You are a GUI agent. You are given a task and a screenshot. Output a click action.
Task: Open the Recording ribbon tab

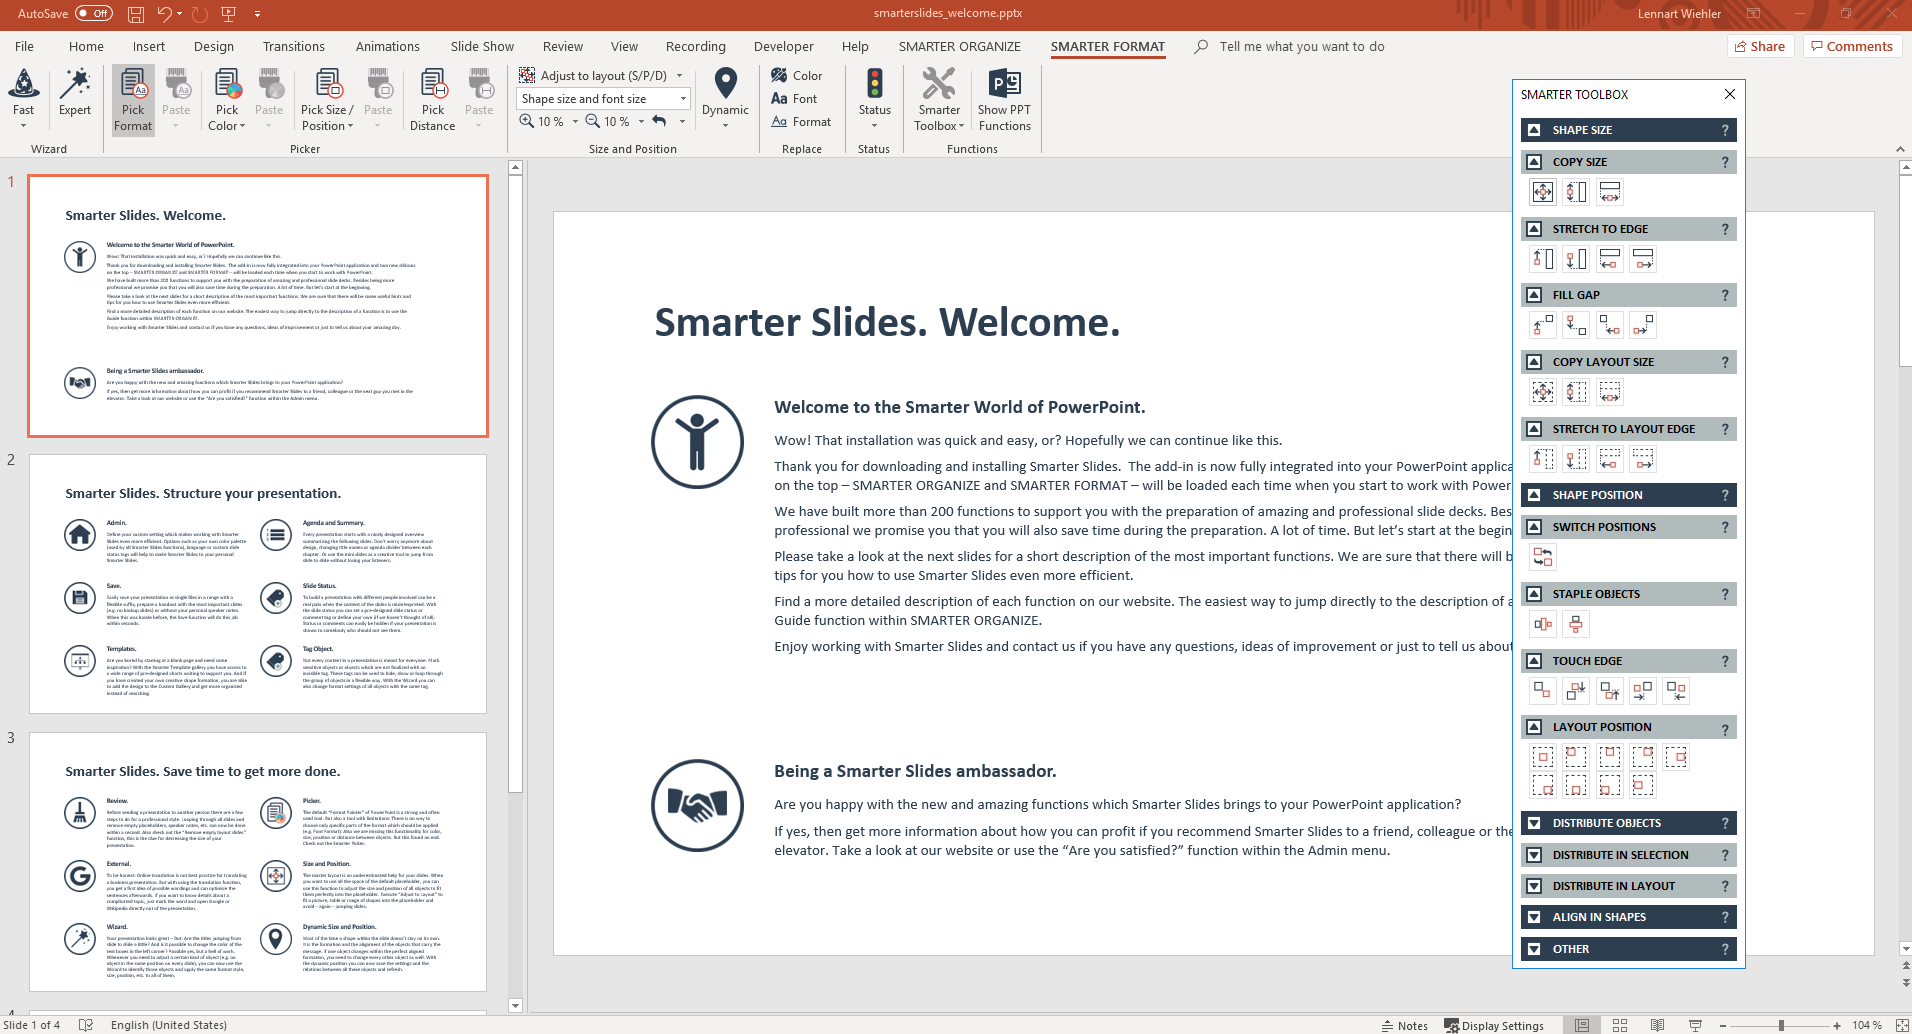click(695, 46)
